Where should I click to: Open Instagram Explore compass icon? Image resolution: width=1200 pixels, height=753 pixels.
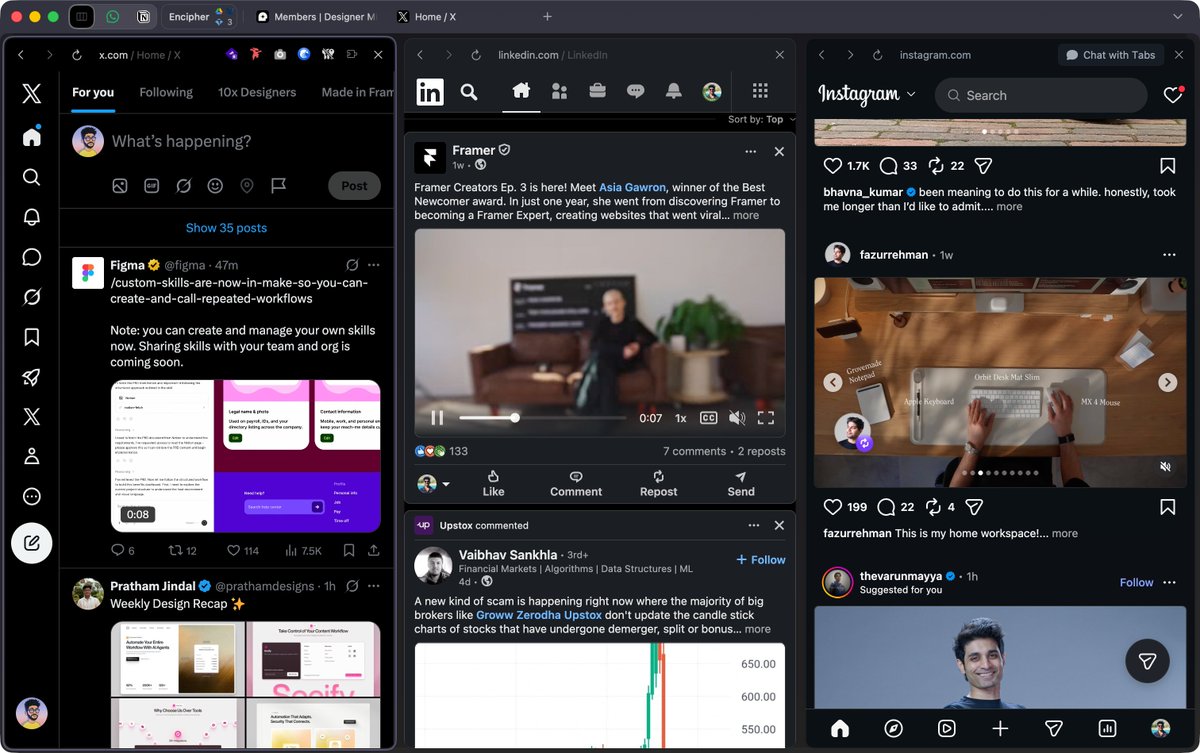click(893, 728)
